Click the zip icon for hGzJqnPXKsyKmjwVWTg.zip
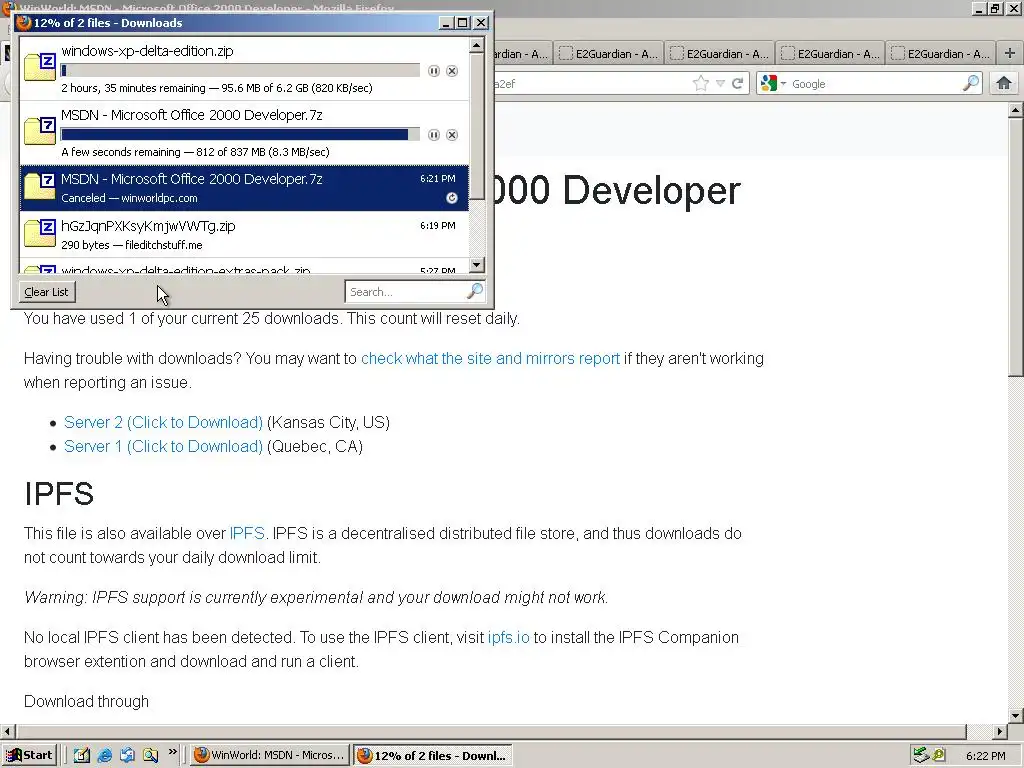 [40, 234]
